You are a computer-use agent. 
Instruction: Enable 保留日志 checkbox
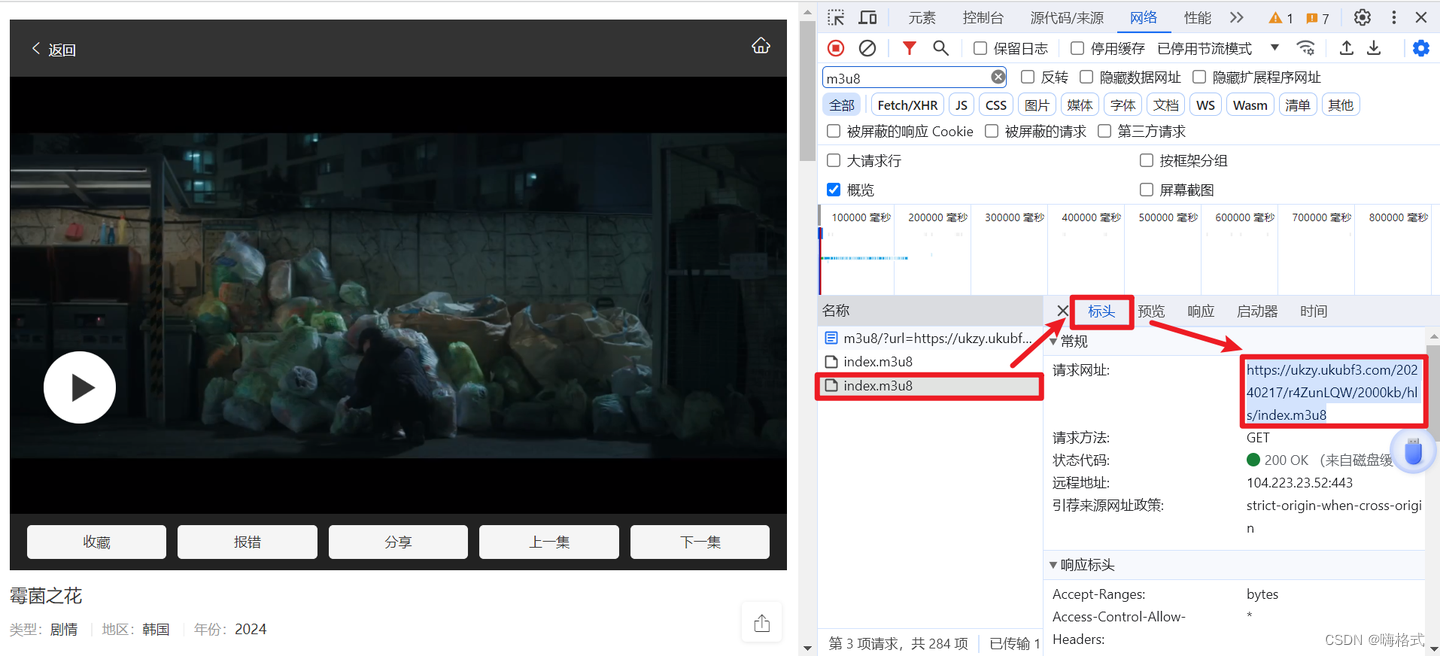pos(980,48)
